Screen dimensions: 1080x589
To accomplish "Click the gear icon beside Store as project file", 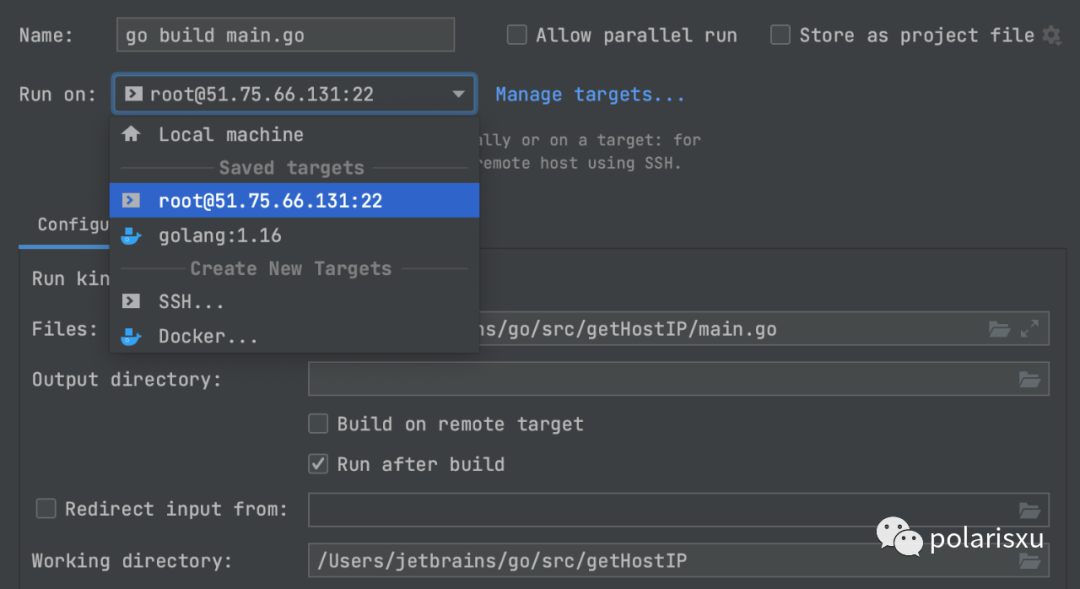I will 1051,36.
